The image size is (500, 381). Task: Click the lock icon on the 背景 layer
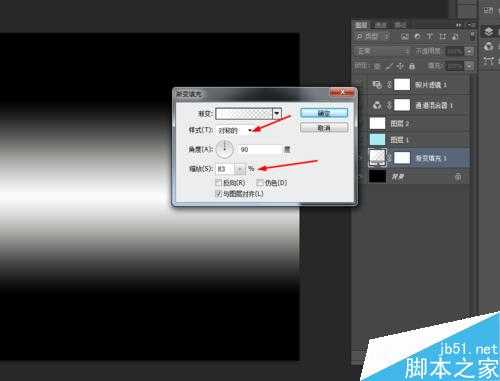click(x=458, y=177)
